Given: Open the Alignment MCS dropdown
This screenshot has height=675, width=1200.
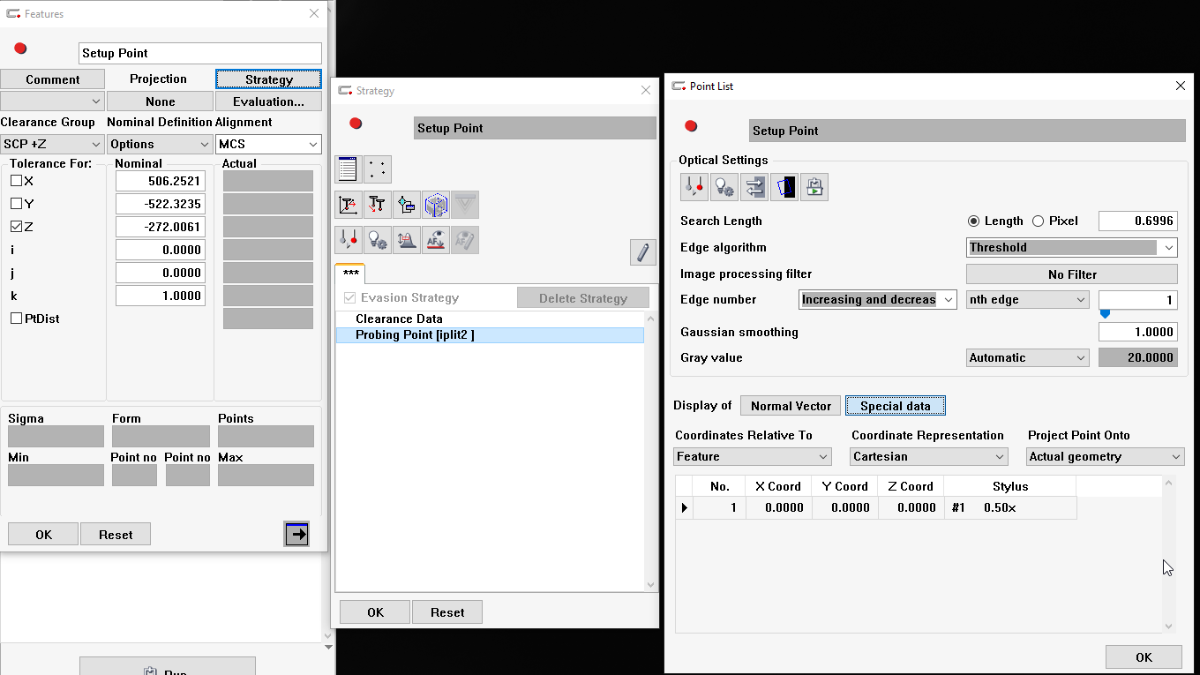Looking at the screenshot, I should (x=268, y=144).
